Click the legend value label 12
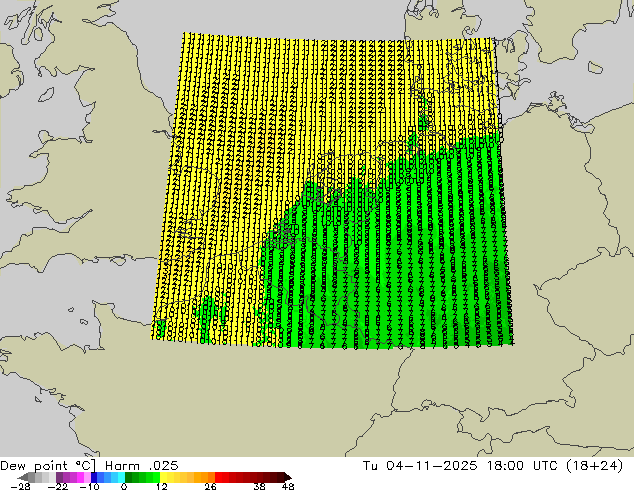This screenshot has width=634, height=490. pyautogui.click(x=162, y=486)
